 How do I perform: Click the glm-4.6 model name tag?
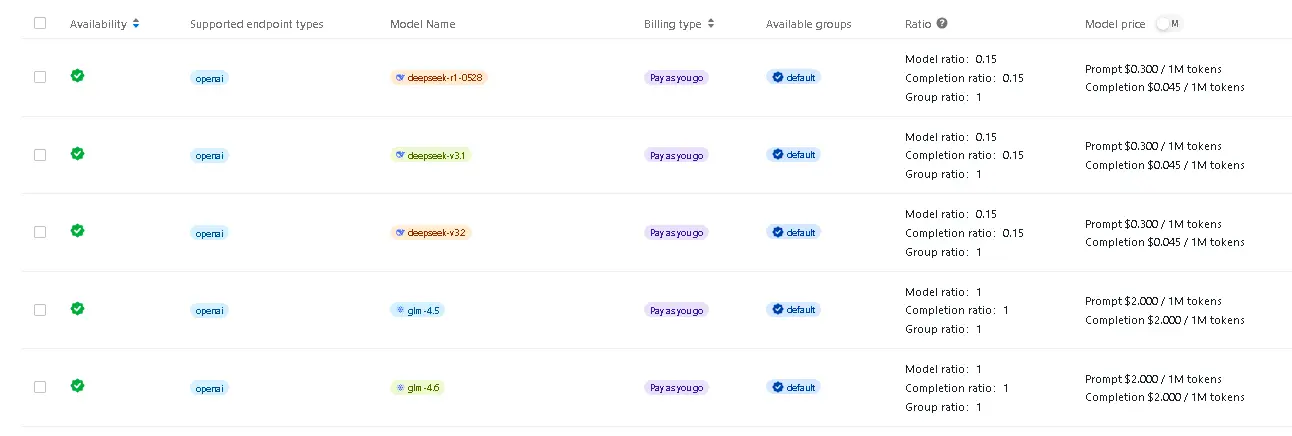click(417, 387)
